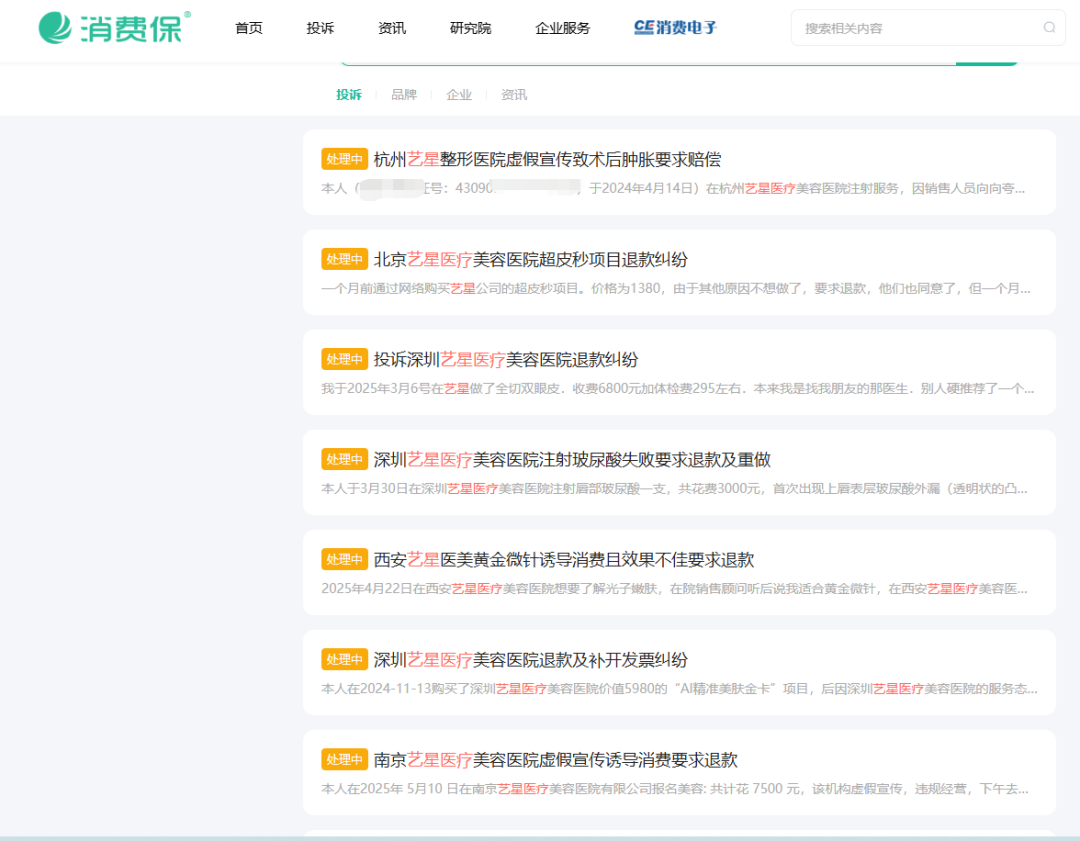
Task: Click the 消费保 logo
Action: 114,28
